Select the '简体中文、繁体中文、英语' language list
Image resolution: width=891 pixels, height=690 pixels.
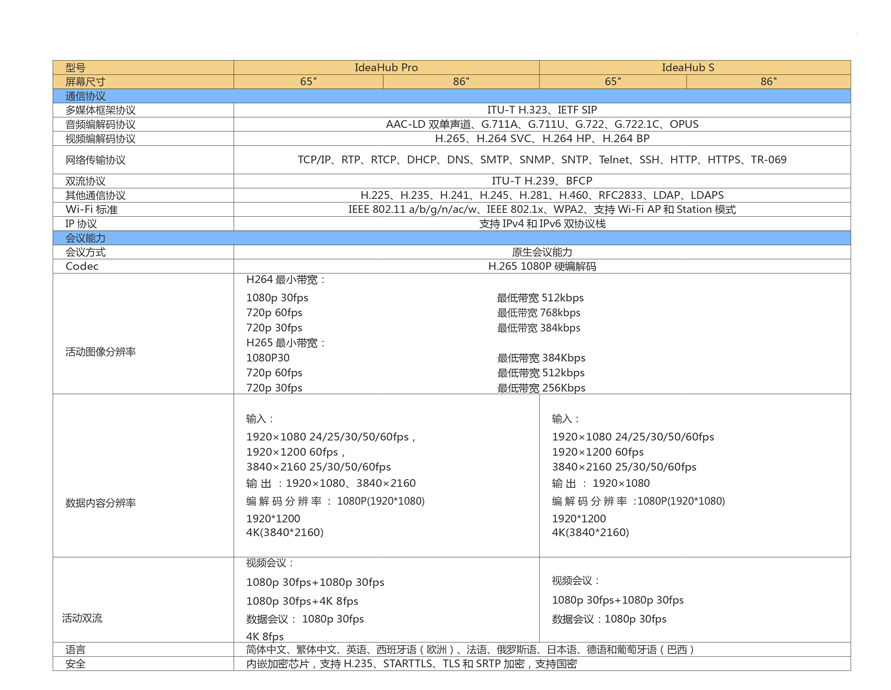pyautogui.click(x=470, y=650)
